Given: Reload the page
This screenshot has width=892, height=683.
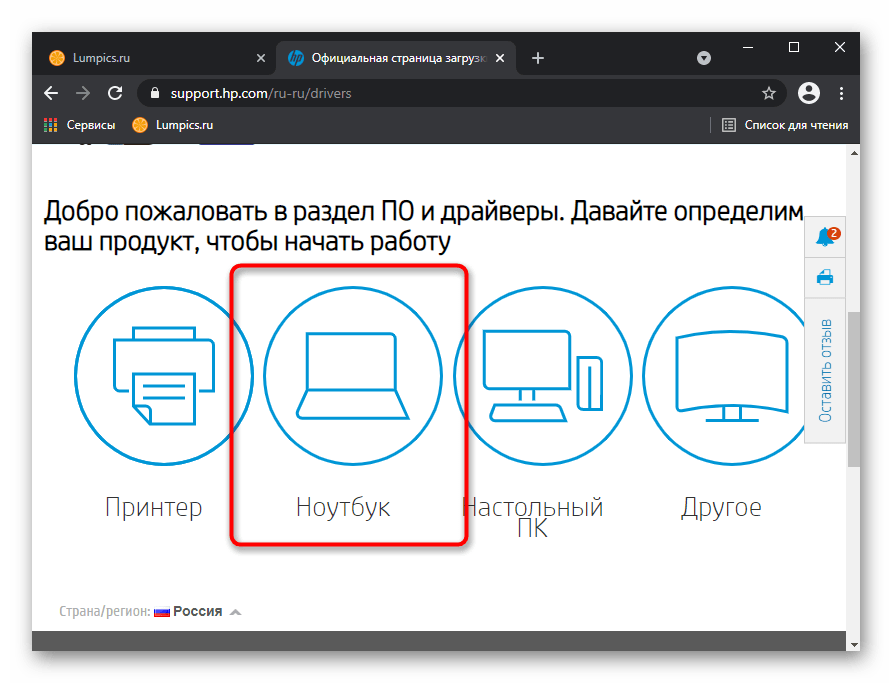Looking at the screenshot, I should pyautogui.click(x=115, y=93).
